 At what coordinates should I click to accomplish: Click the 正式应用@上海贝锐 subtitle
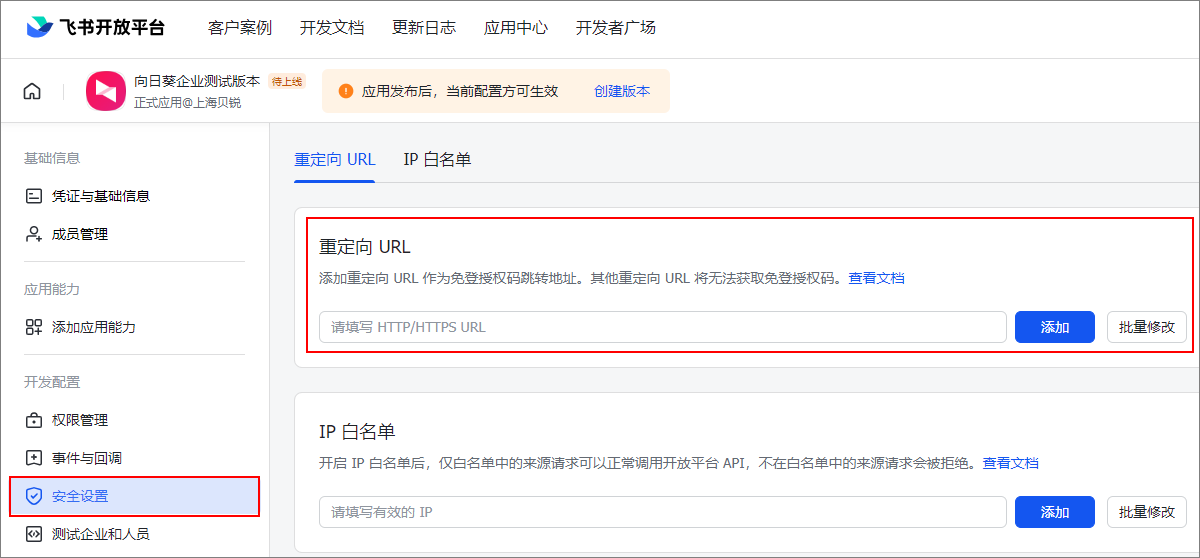click(187, 103)
